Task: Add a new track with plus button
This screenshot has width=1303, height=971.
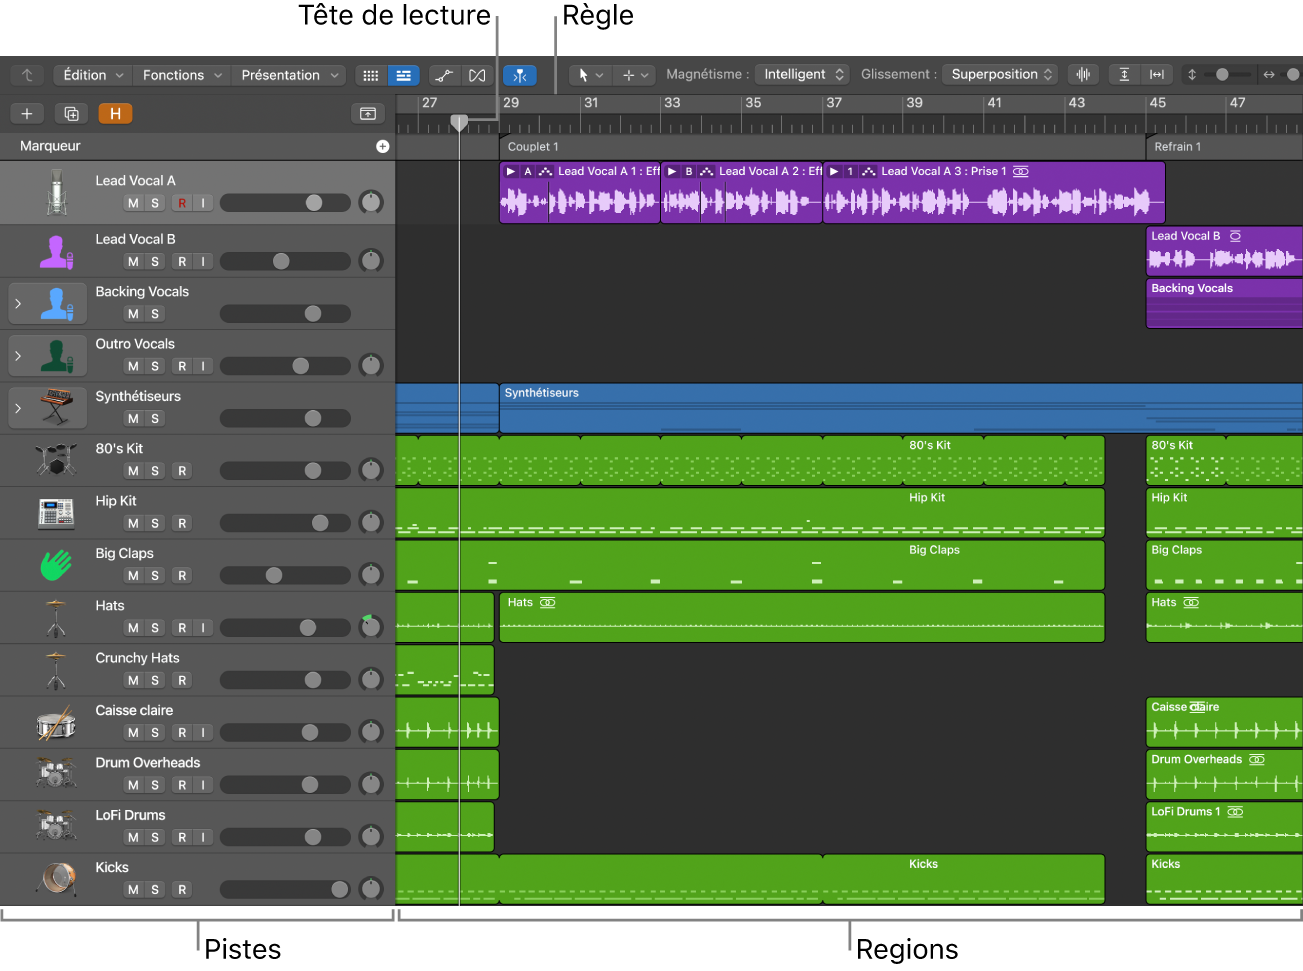Action: (x=27, y=114)
